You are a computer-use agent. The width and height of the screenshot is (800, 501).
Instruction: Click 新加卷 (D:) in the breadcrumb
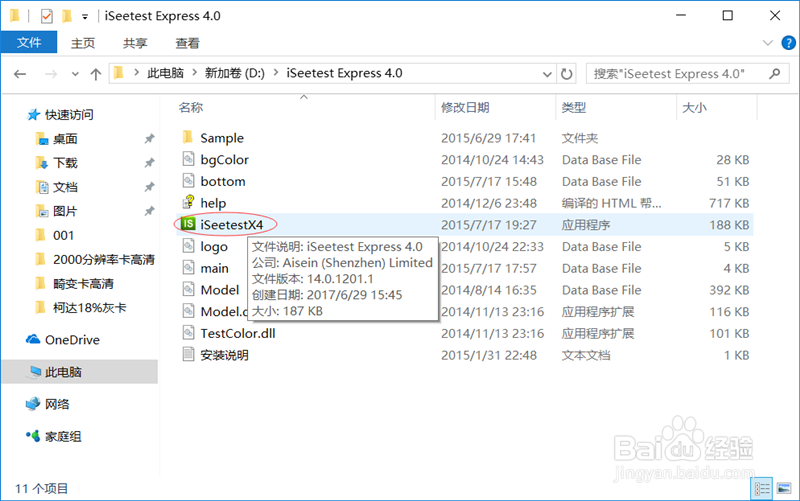[235, 73]
